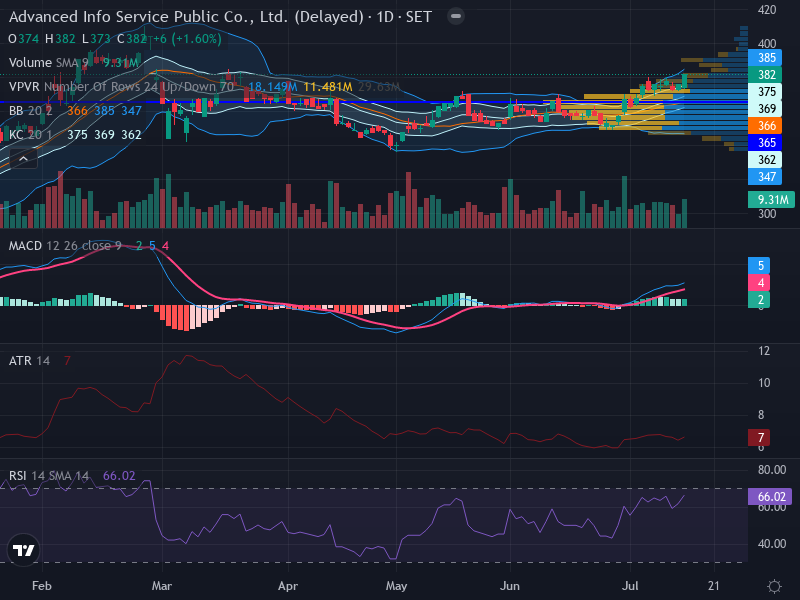Click the grey pill icon beside symbol title
This screenshot has height=600, width=800.
[456, 16]
